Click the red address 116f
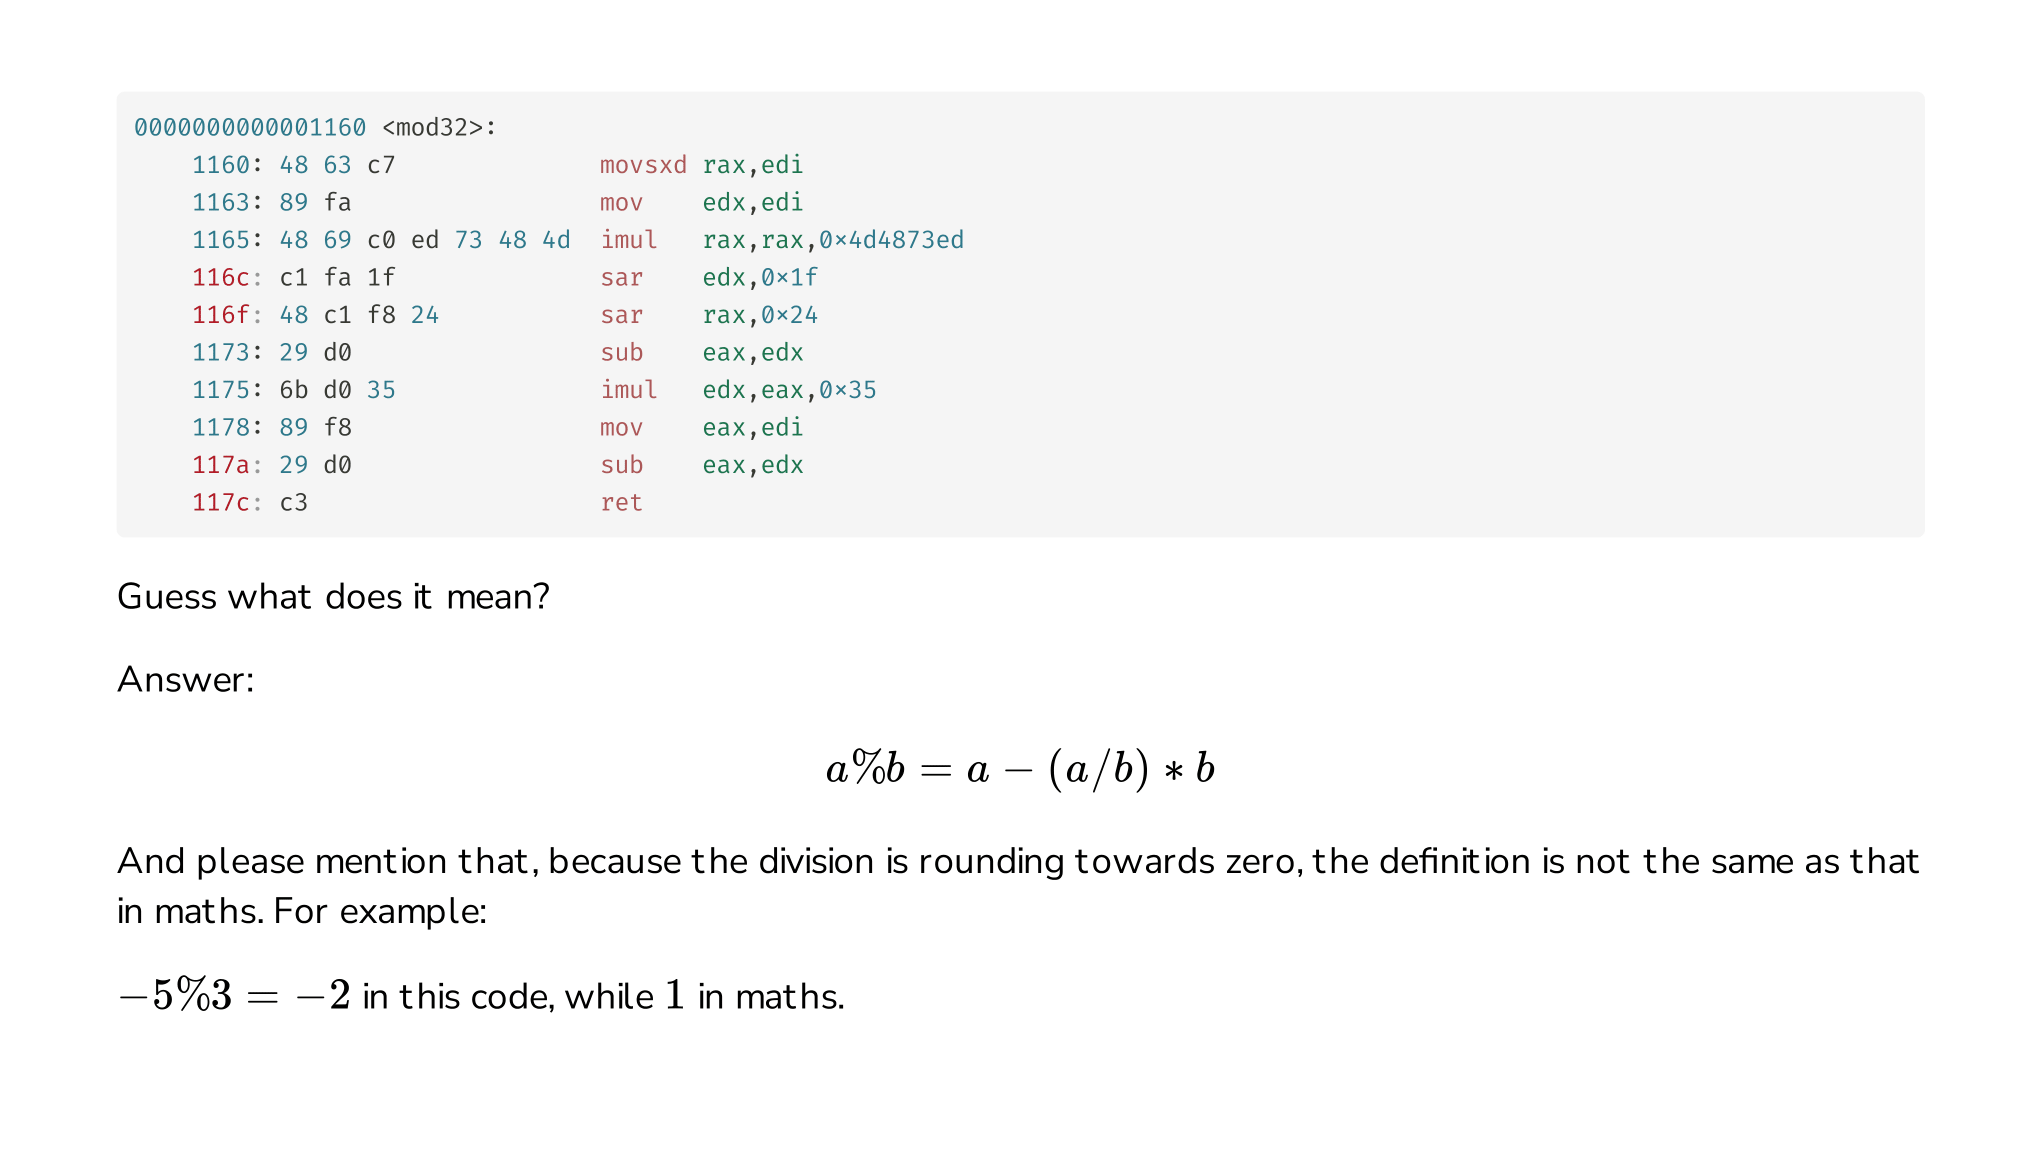The width and height of the screenshot is (2042, 1150). click(221, 315)
